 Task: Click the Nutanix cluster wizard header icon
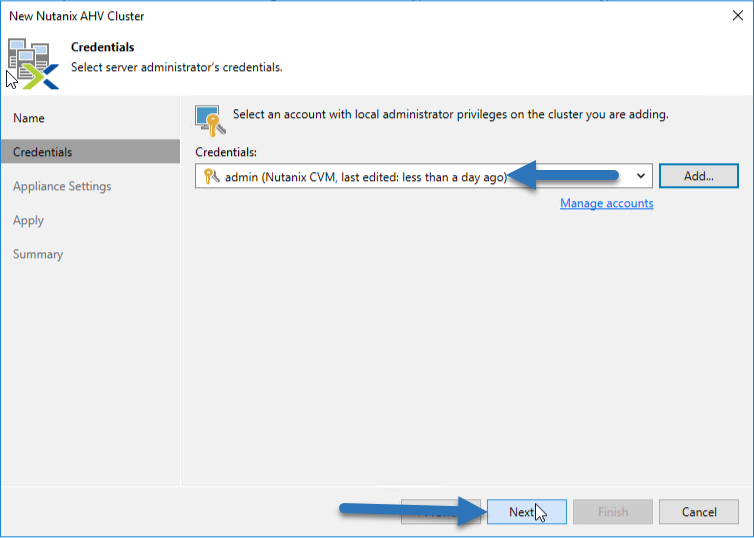33,64
